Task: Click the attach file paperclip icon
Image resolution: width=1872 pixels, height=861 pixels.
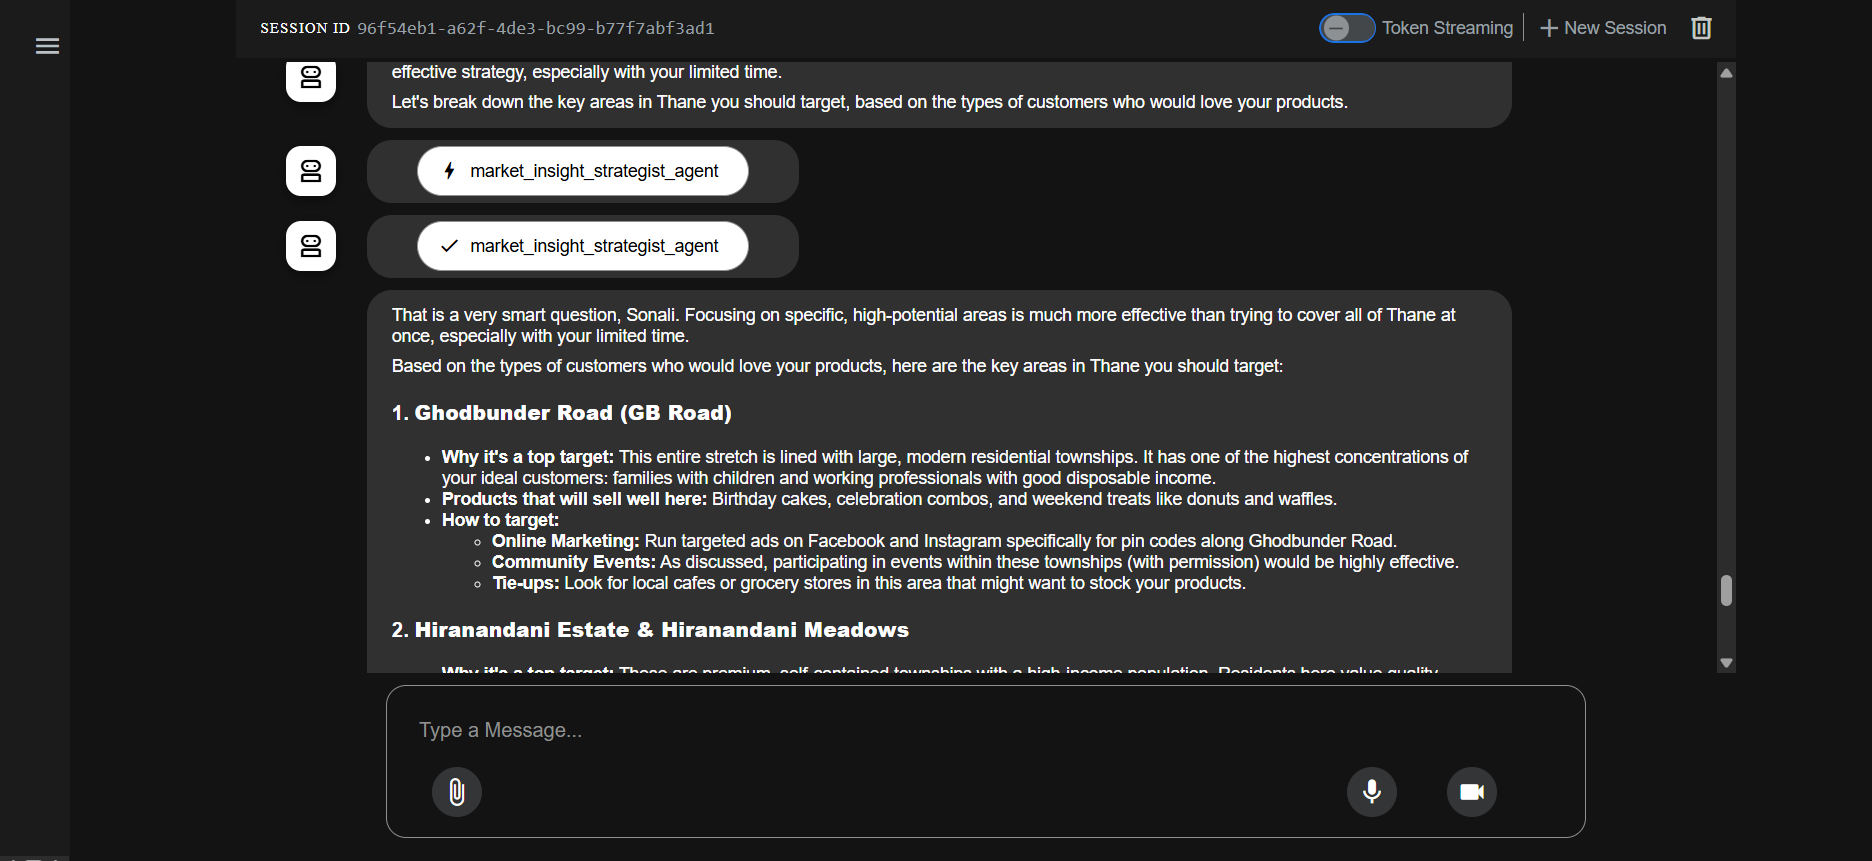Action: coord(457,792)
